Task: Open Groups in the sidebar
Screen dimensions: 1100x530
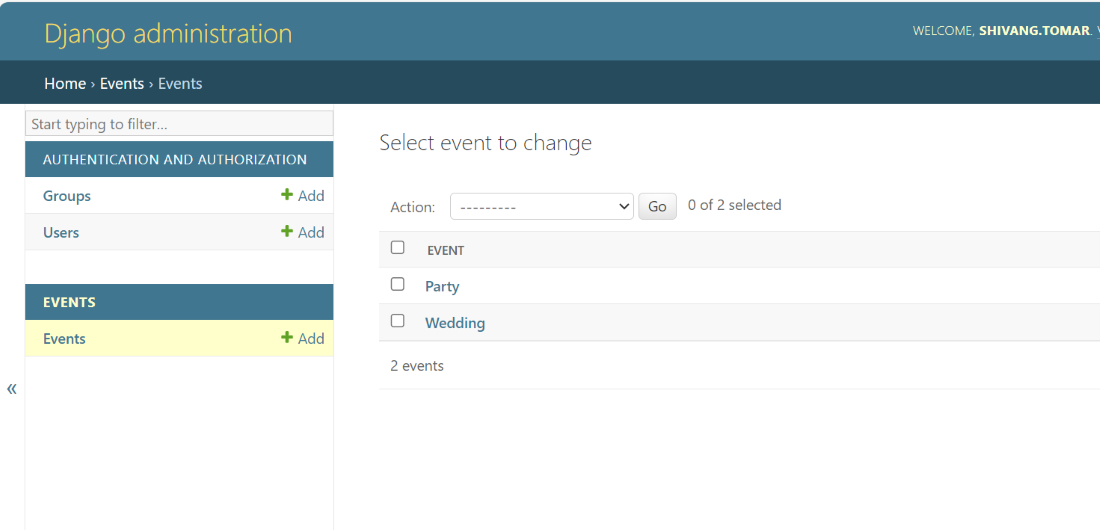Action: click(67, 196)
